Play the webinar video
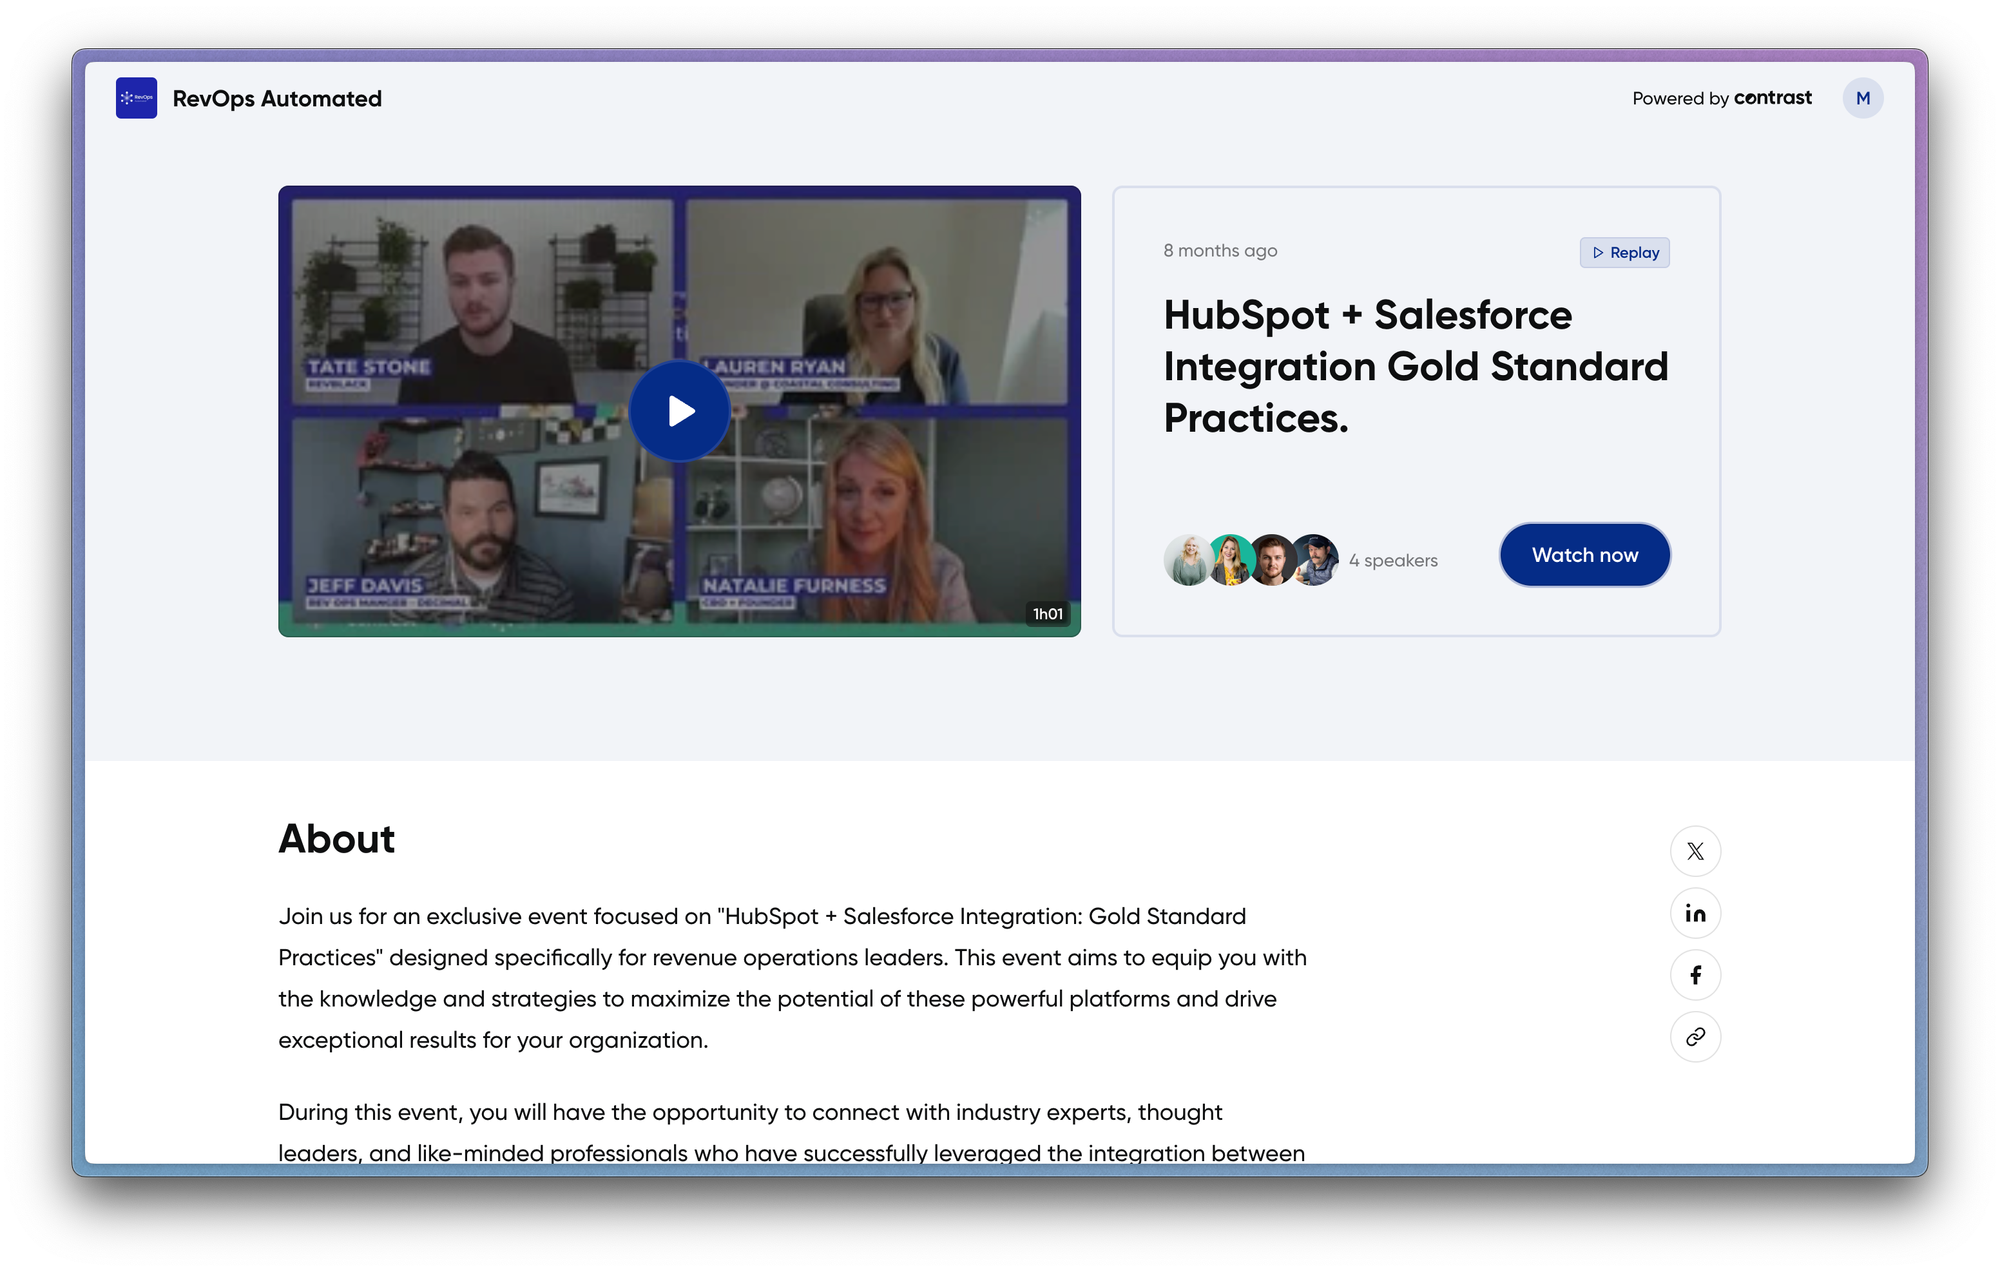The image size is (2000, 1272). (x=679, y=410)
